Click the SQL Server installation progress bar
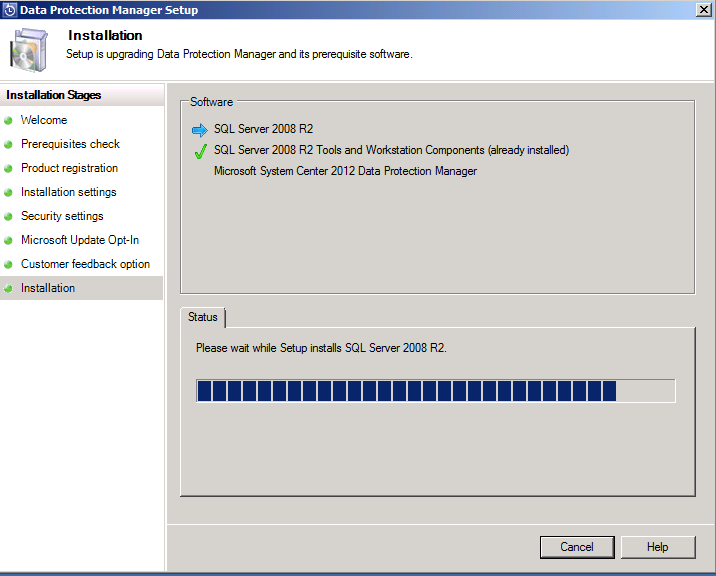This screenshot has height=576, width=716. [436, 391]
